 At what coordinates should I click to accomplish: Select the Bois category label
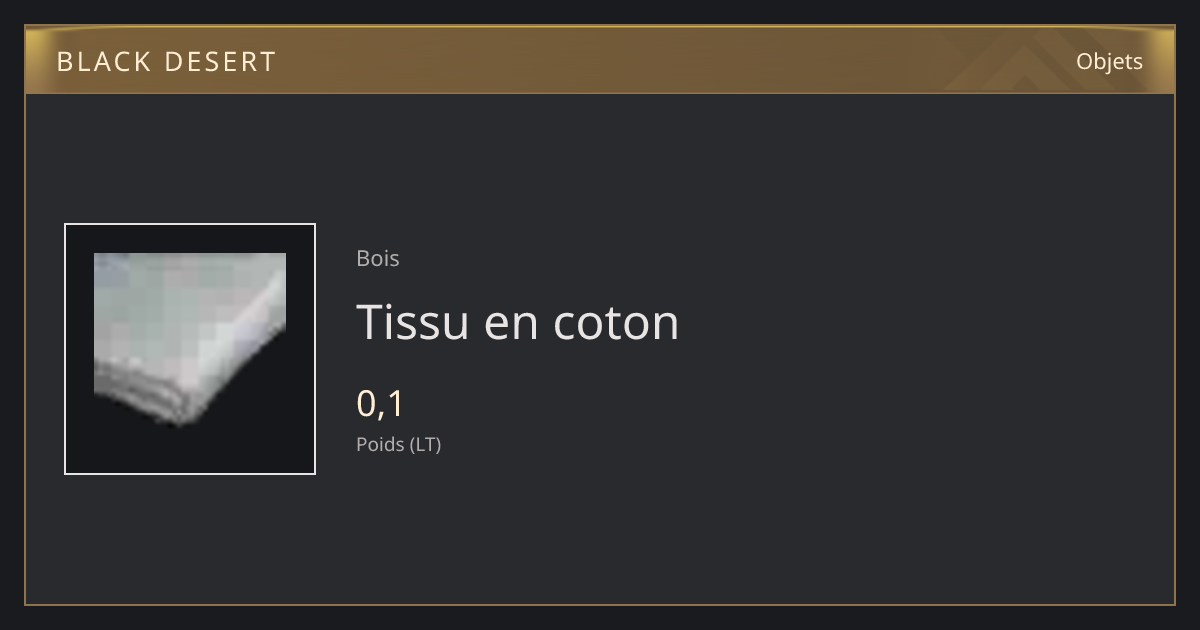pyautogui.click(x=378, y=258)
